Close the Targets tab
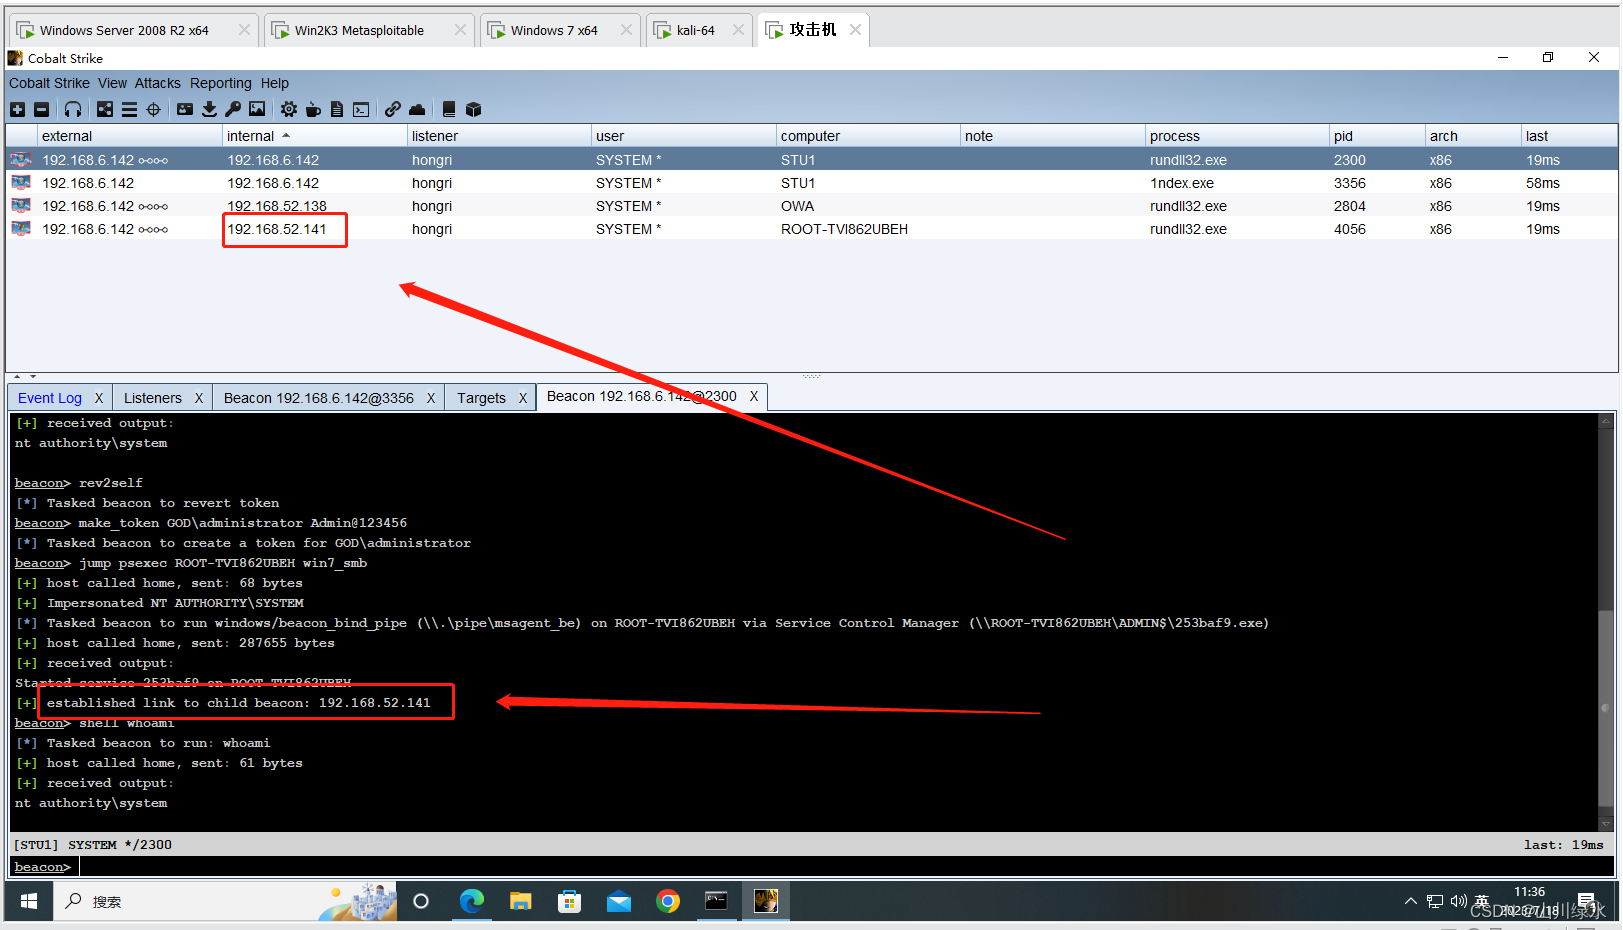 coord(523,398)
